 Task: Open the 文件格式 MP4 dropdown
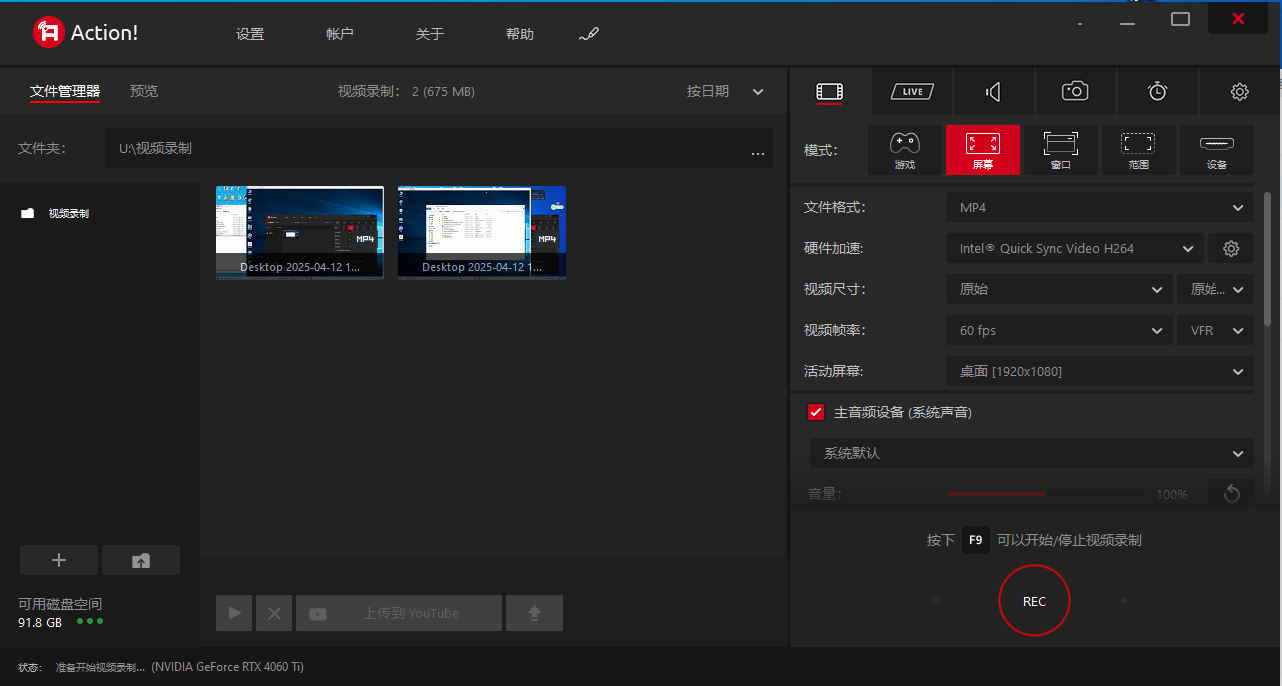pos(1099,207)
